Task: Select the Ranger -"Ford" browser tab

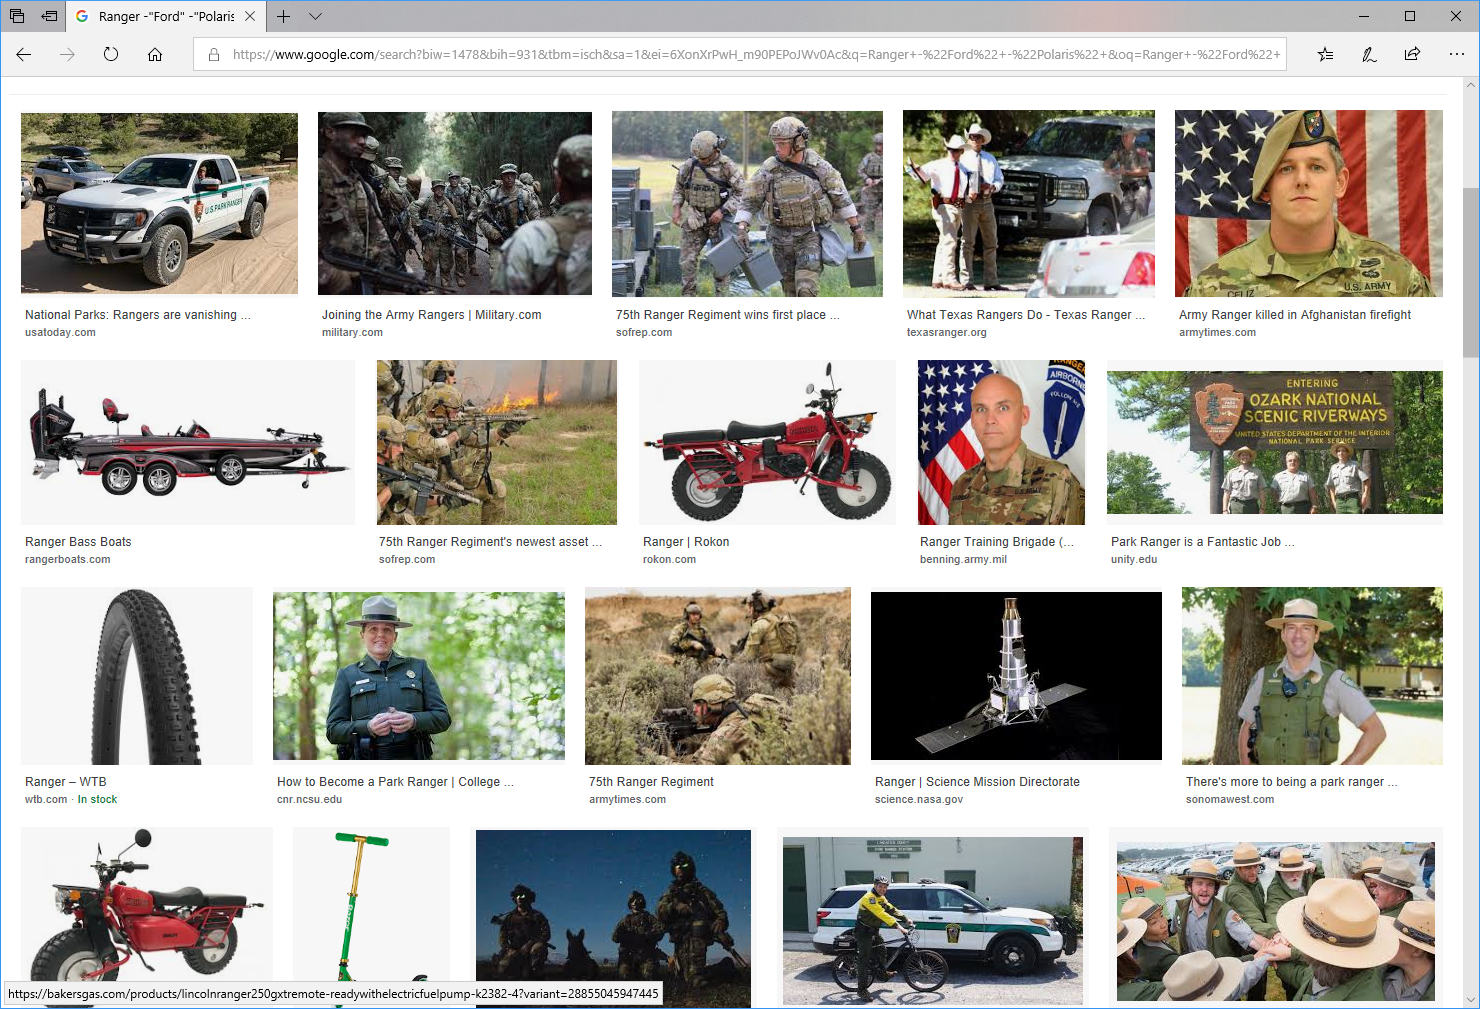Action: pos(160,16)
